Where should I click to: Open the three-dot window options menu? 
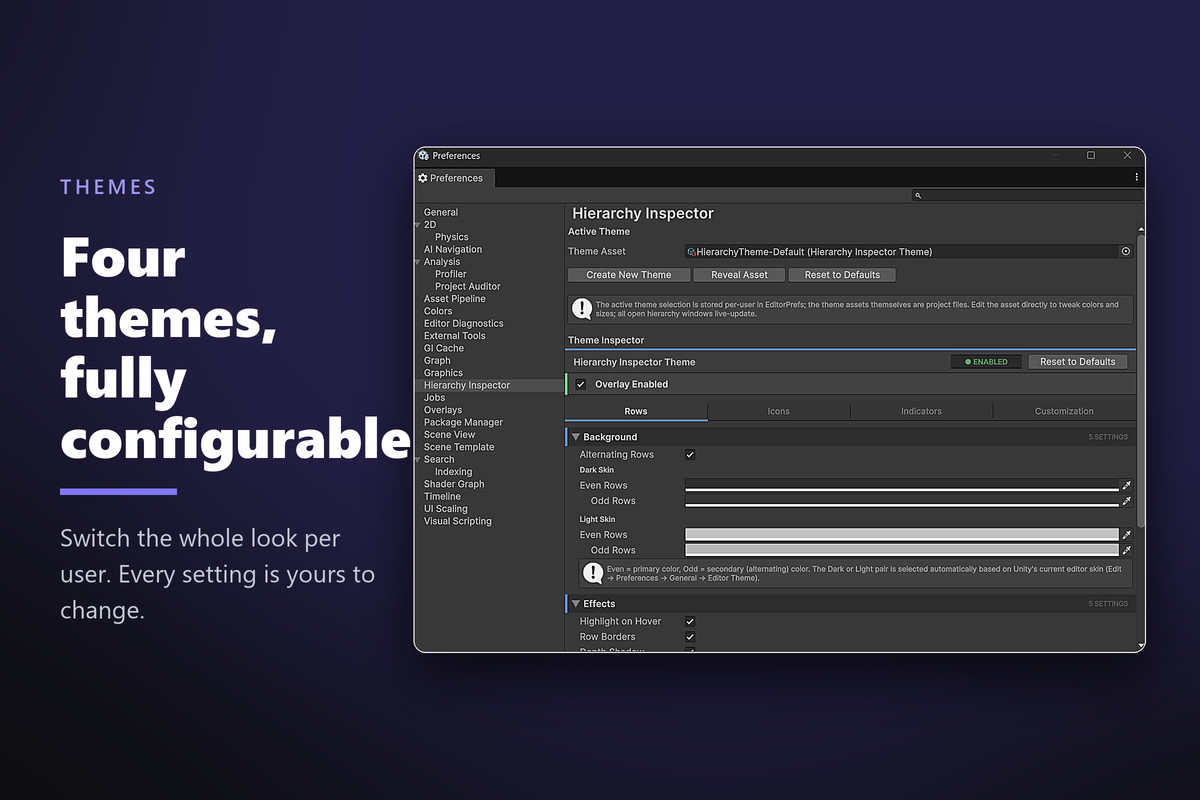pyautogui.click(x=1137, y=177)
